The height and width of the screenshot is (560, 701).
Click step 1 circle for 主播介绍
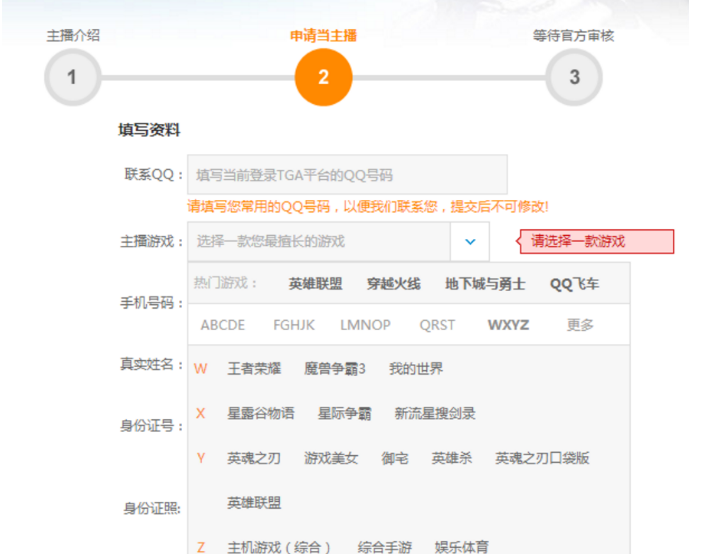click(x=72, y=77)
